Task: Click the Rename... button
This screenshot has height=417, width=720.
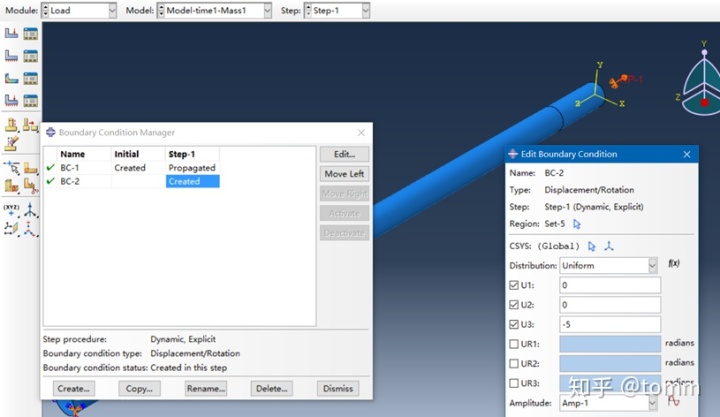Action: [x=206, y=389]
